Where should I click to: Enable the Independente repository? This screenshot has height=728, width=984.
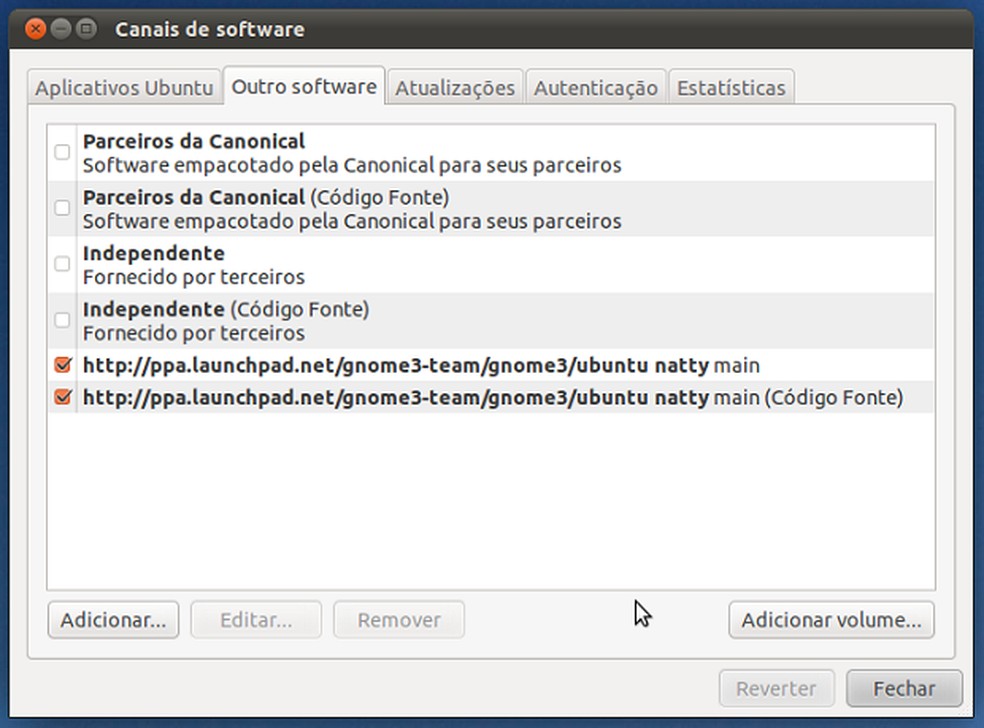pyautogui.click(x=62, y=264)
